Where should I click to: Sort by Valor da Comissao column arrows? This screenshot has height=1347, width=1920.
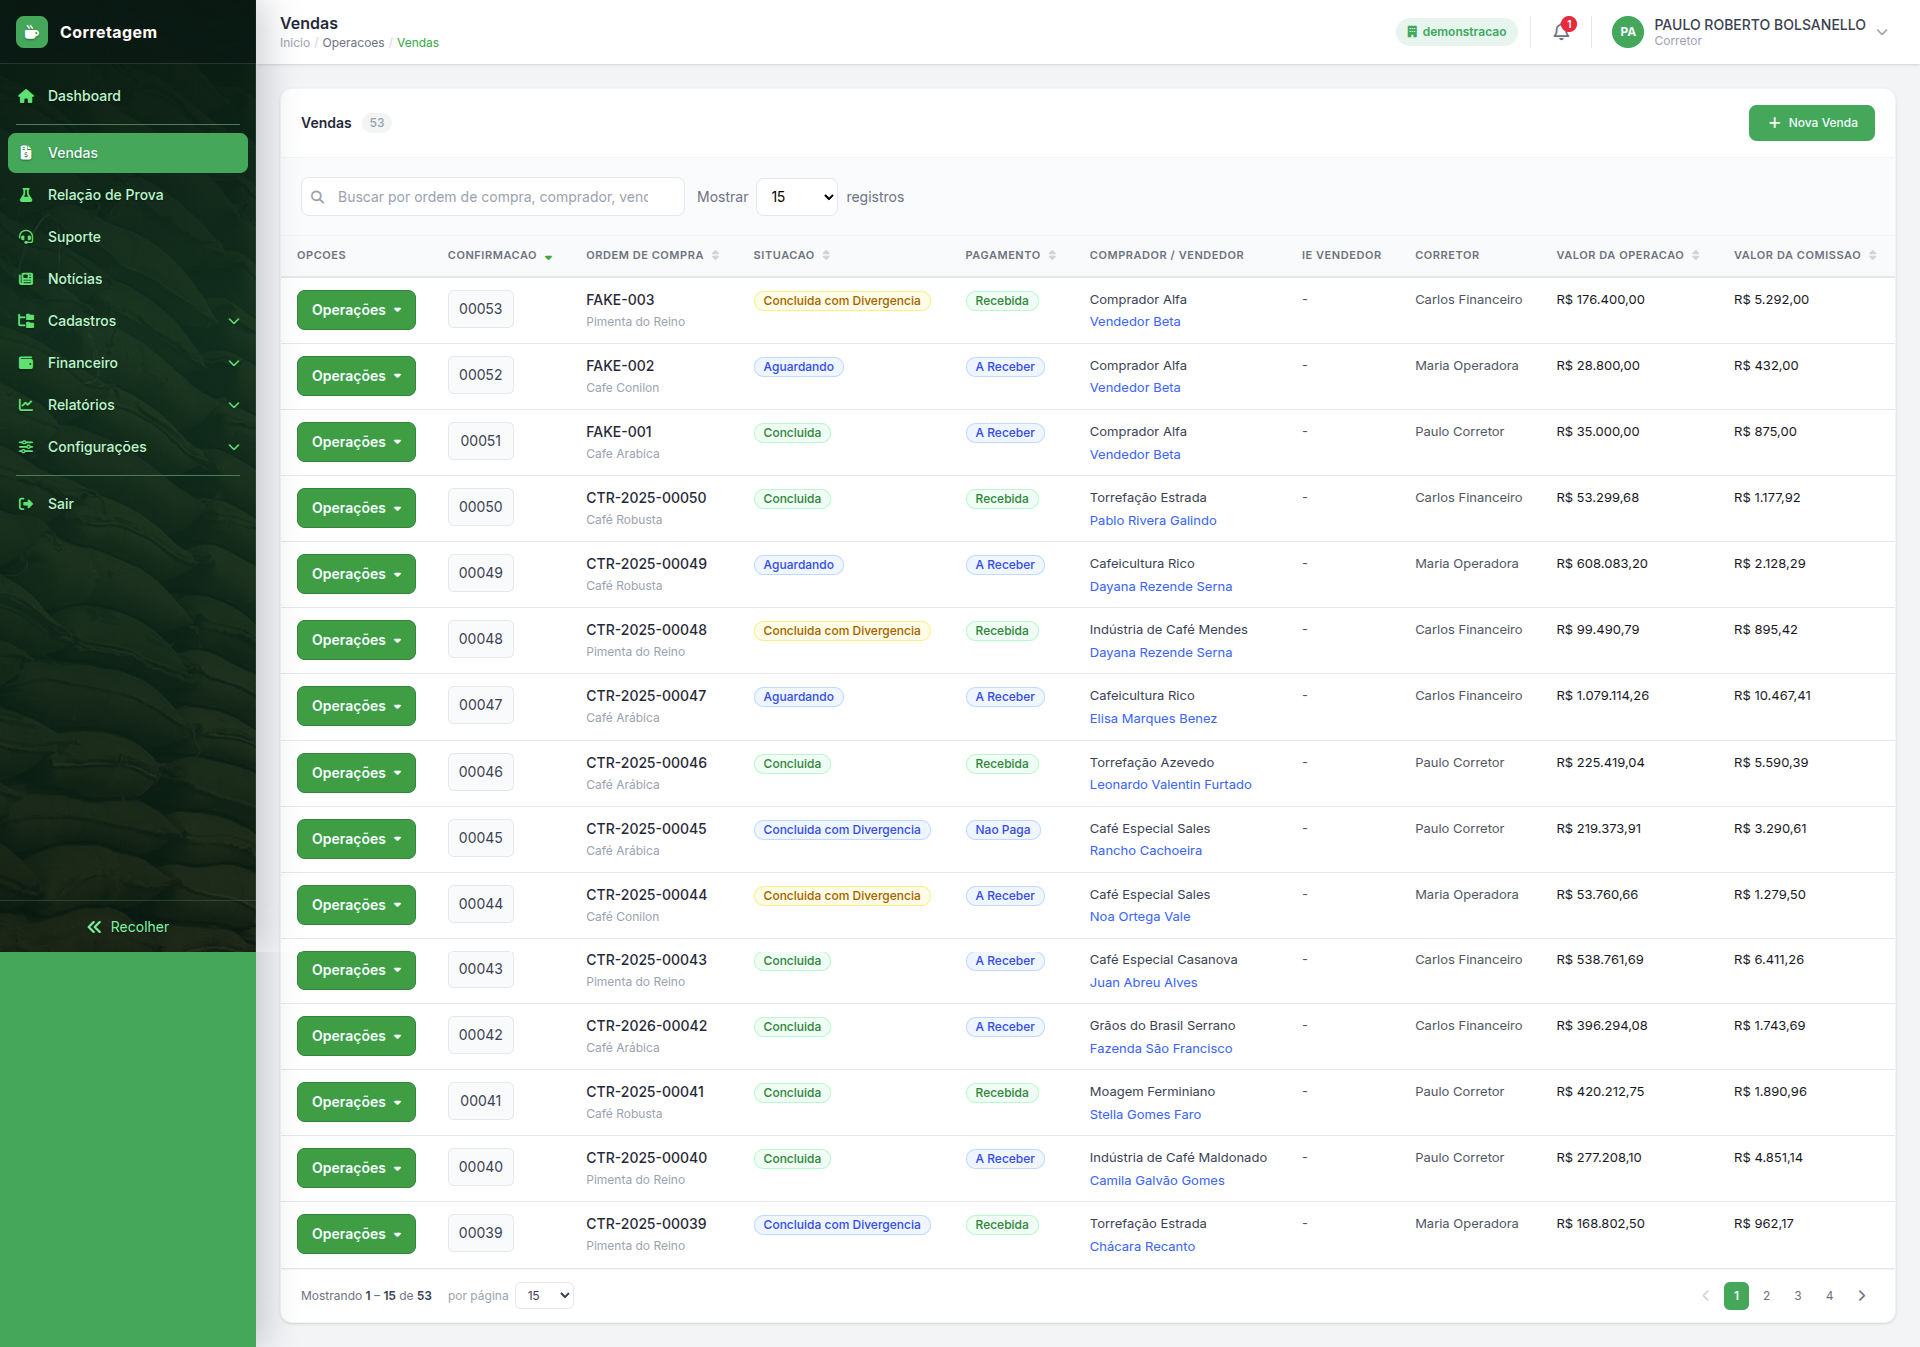1872,256
